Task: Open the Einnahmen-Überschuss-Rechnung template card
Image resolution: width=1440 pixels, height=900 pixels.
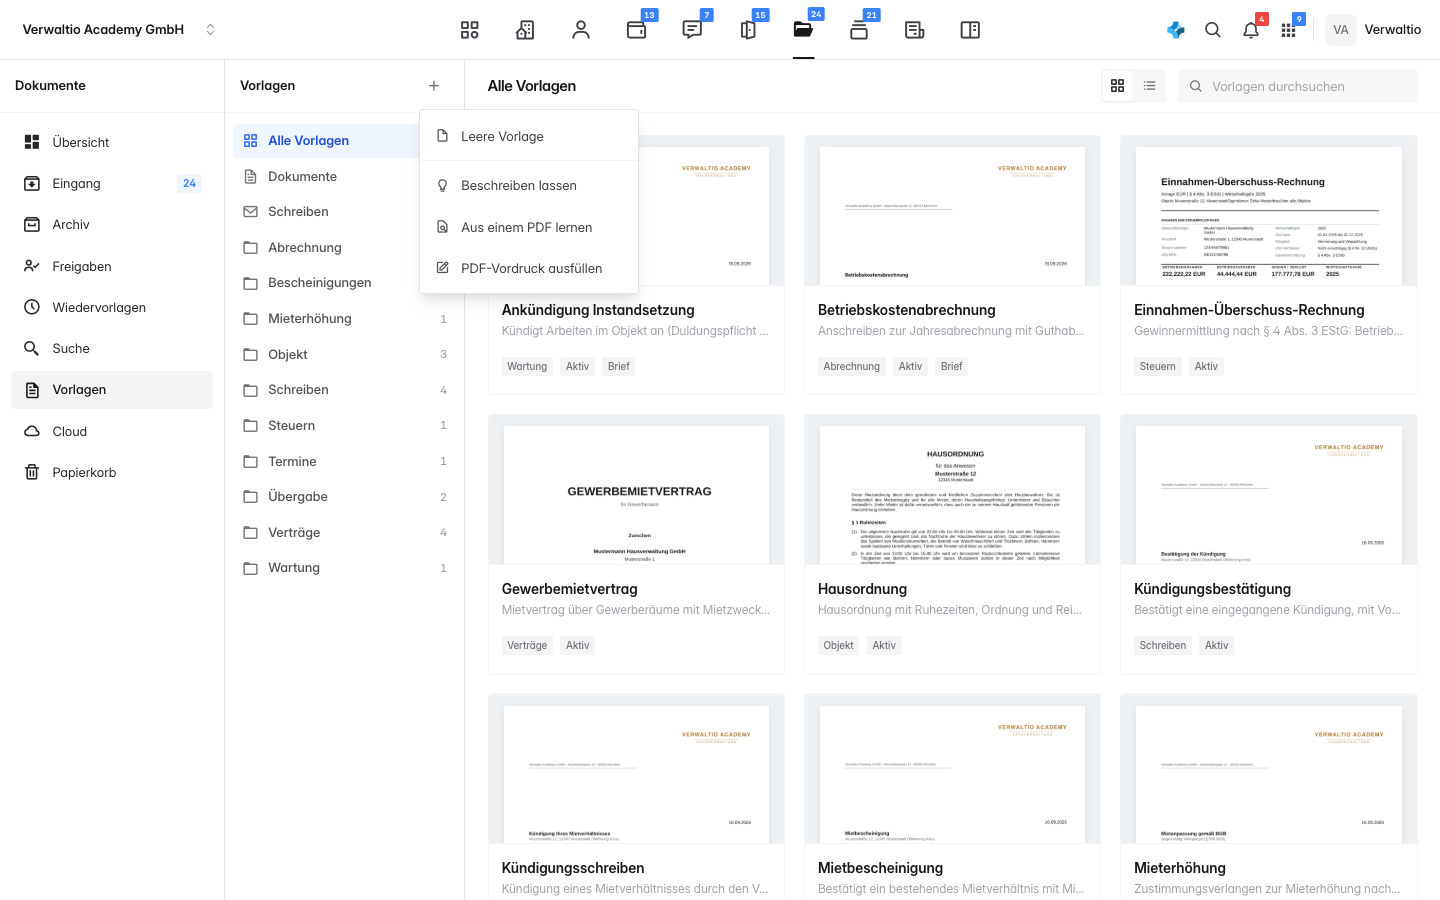Action: point(1268,266)
